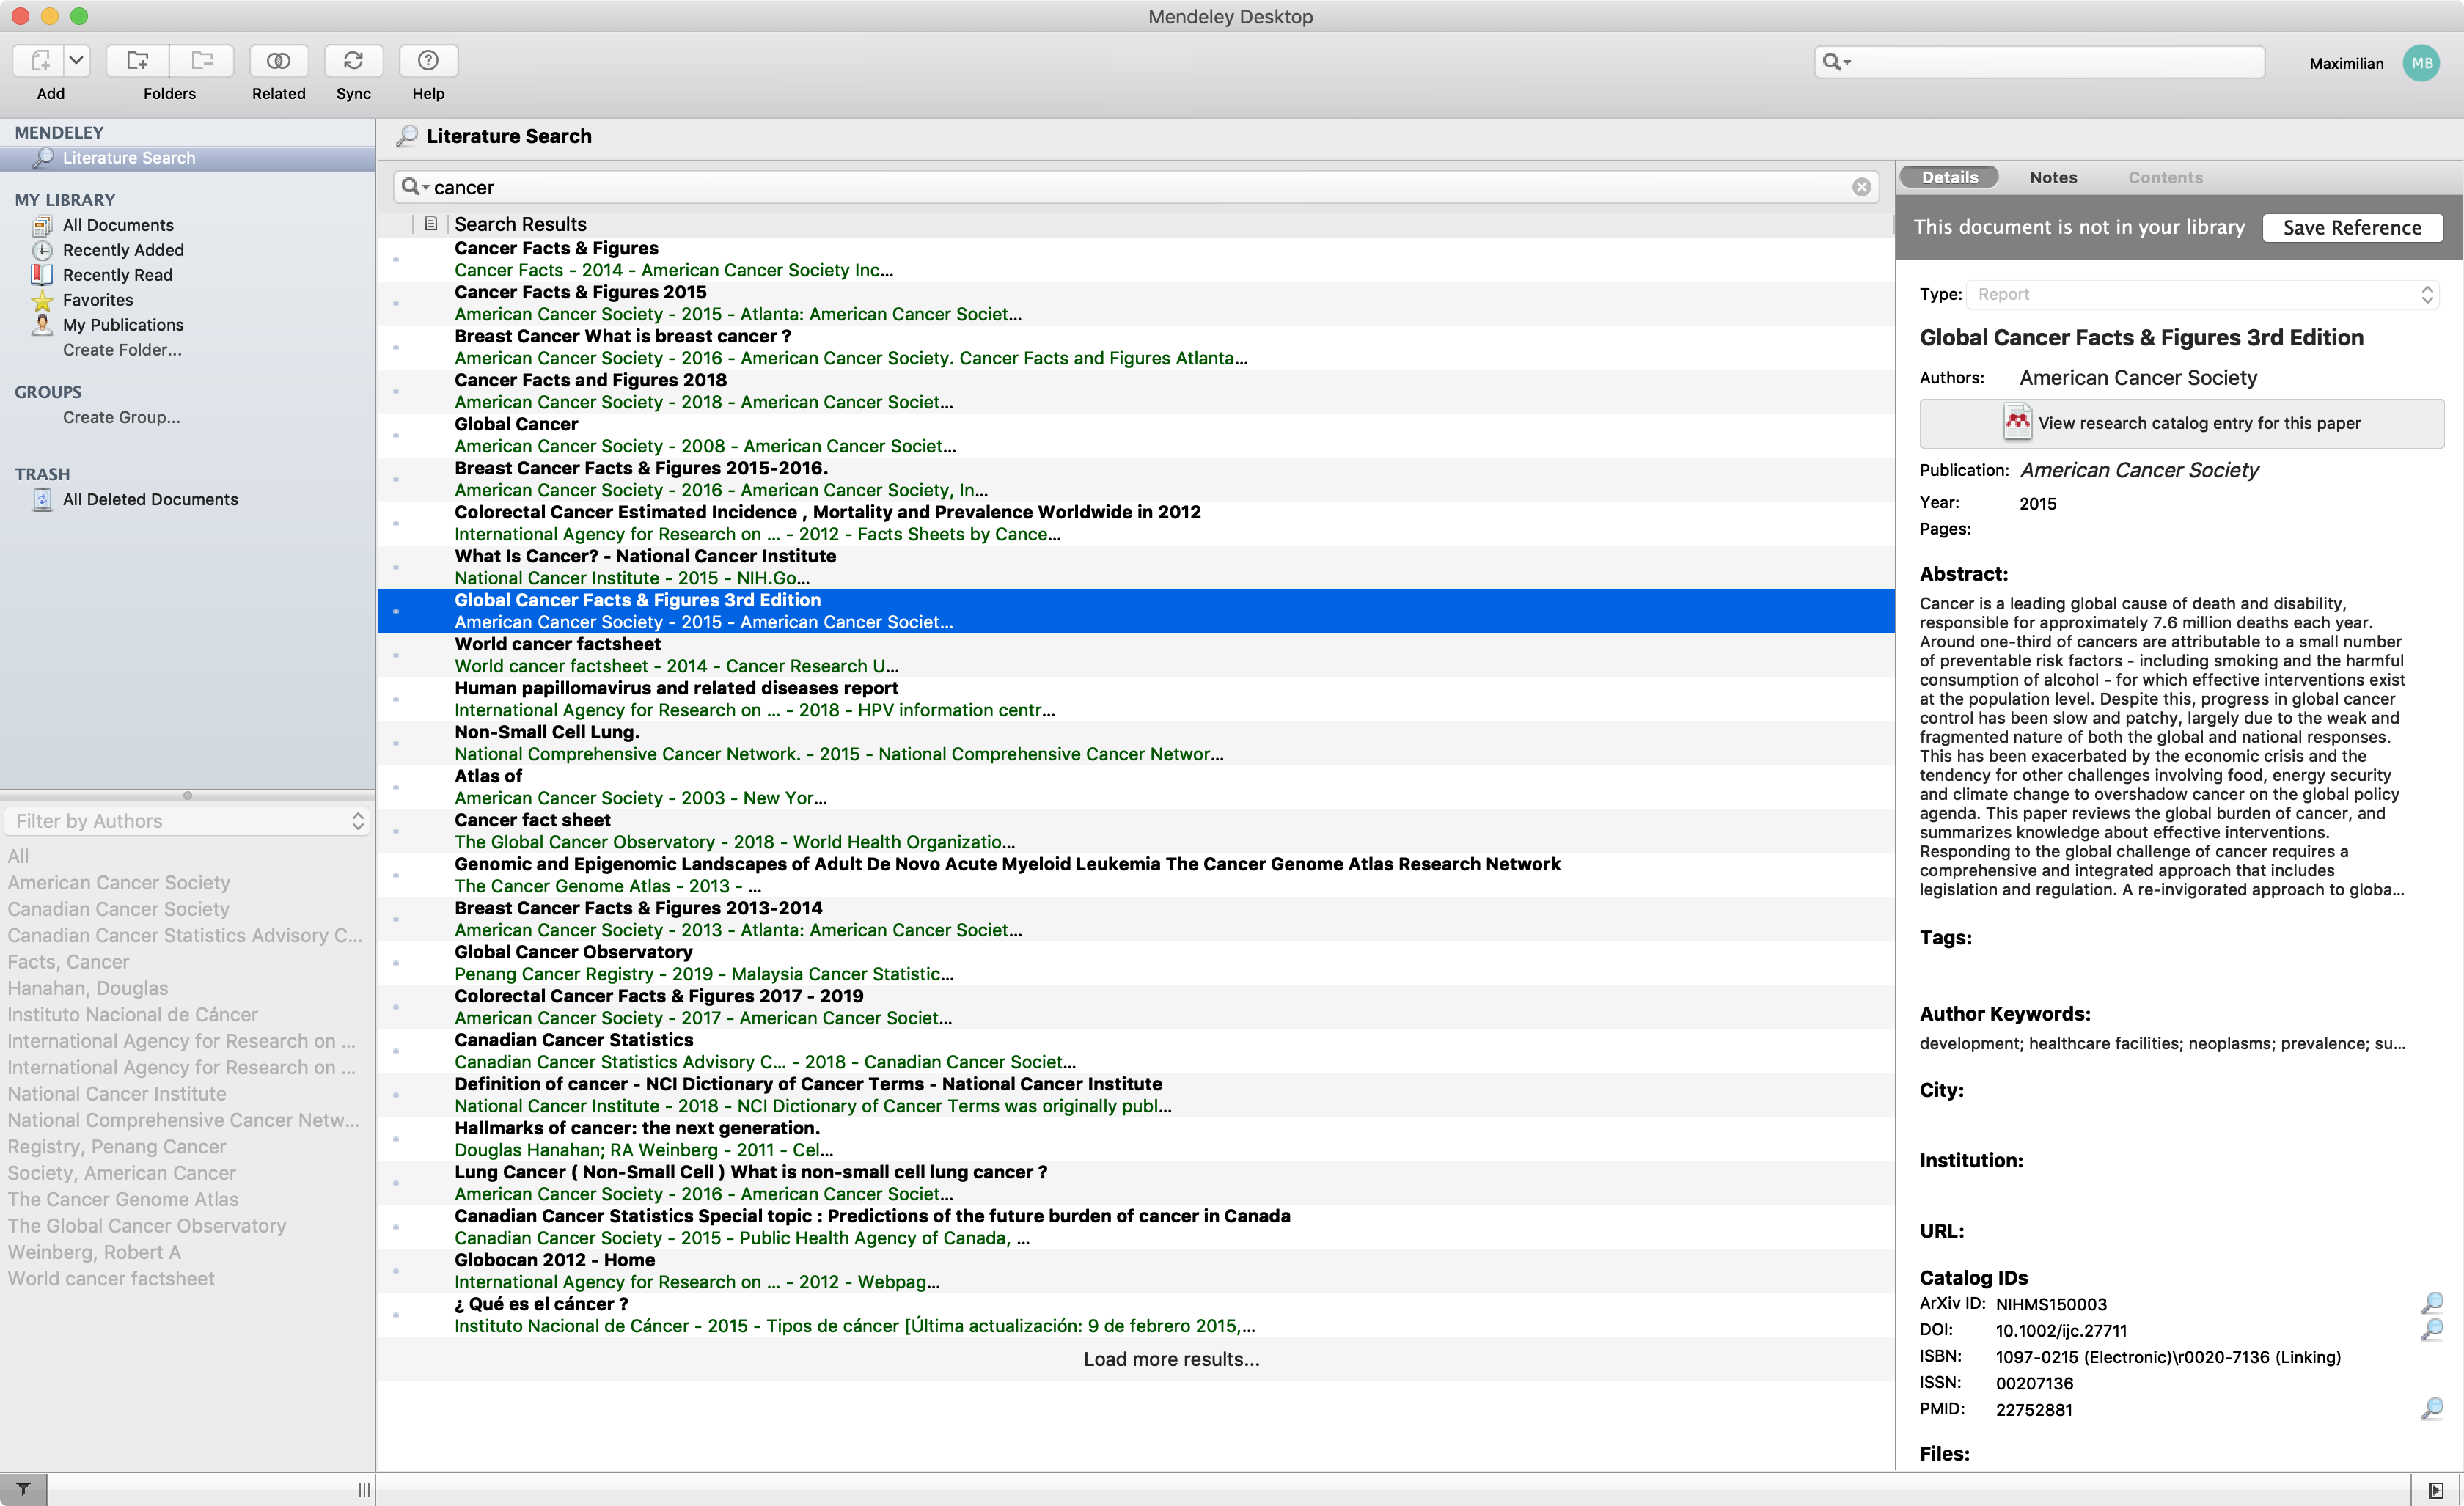Click Load more results link

(1171, 1359)
